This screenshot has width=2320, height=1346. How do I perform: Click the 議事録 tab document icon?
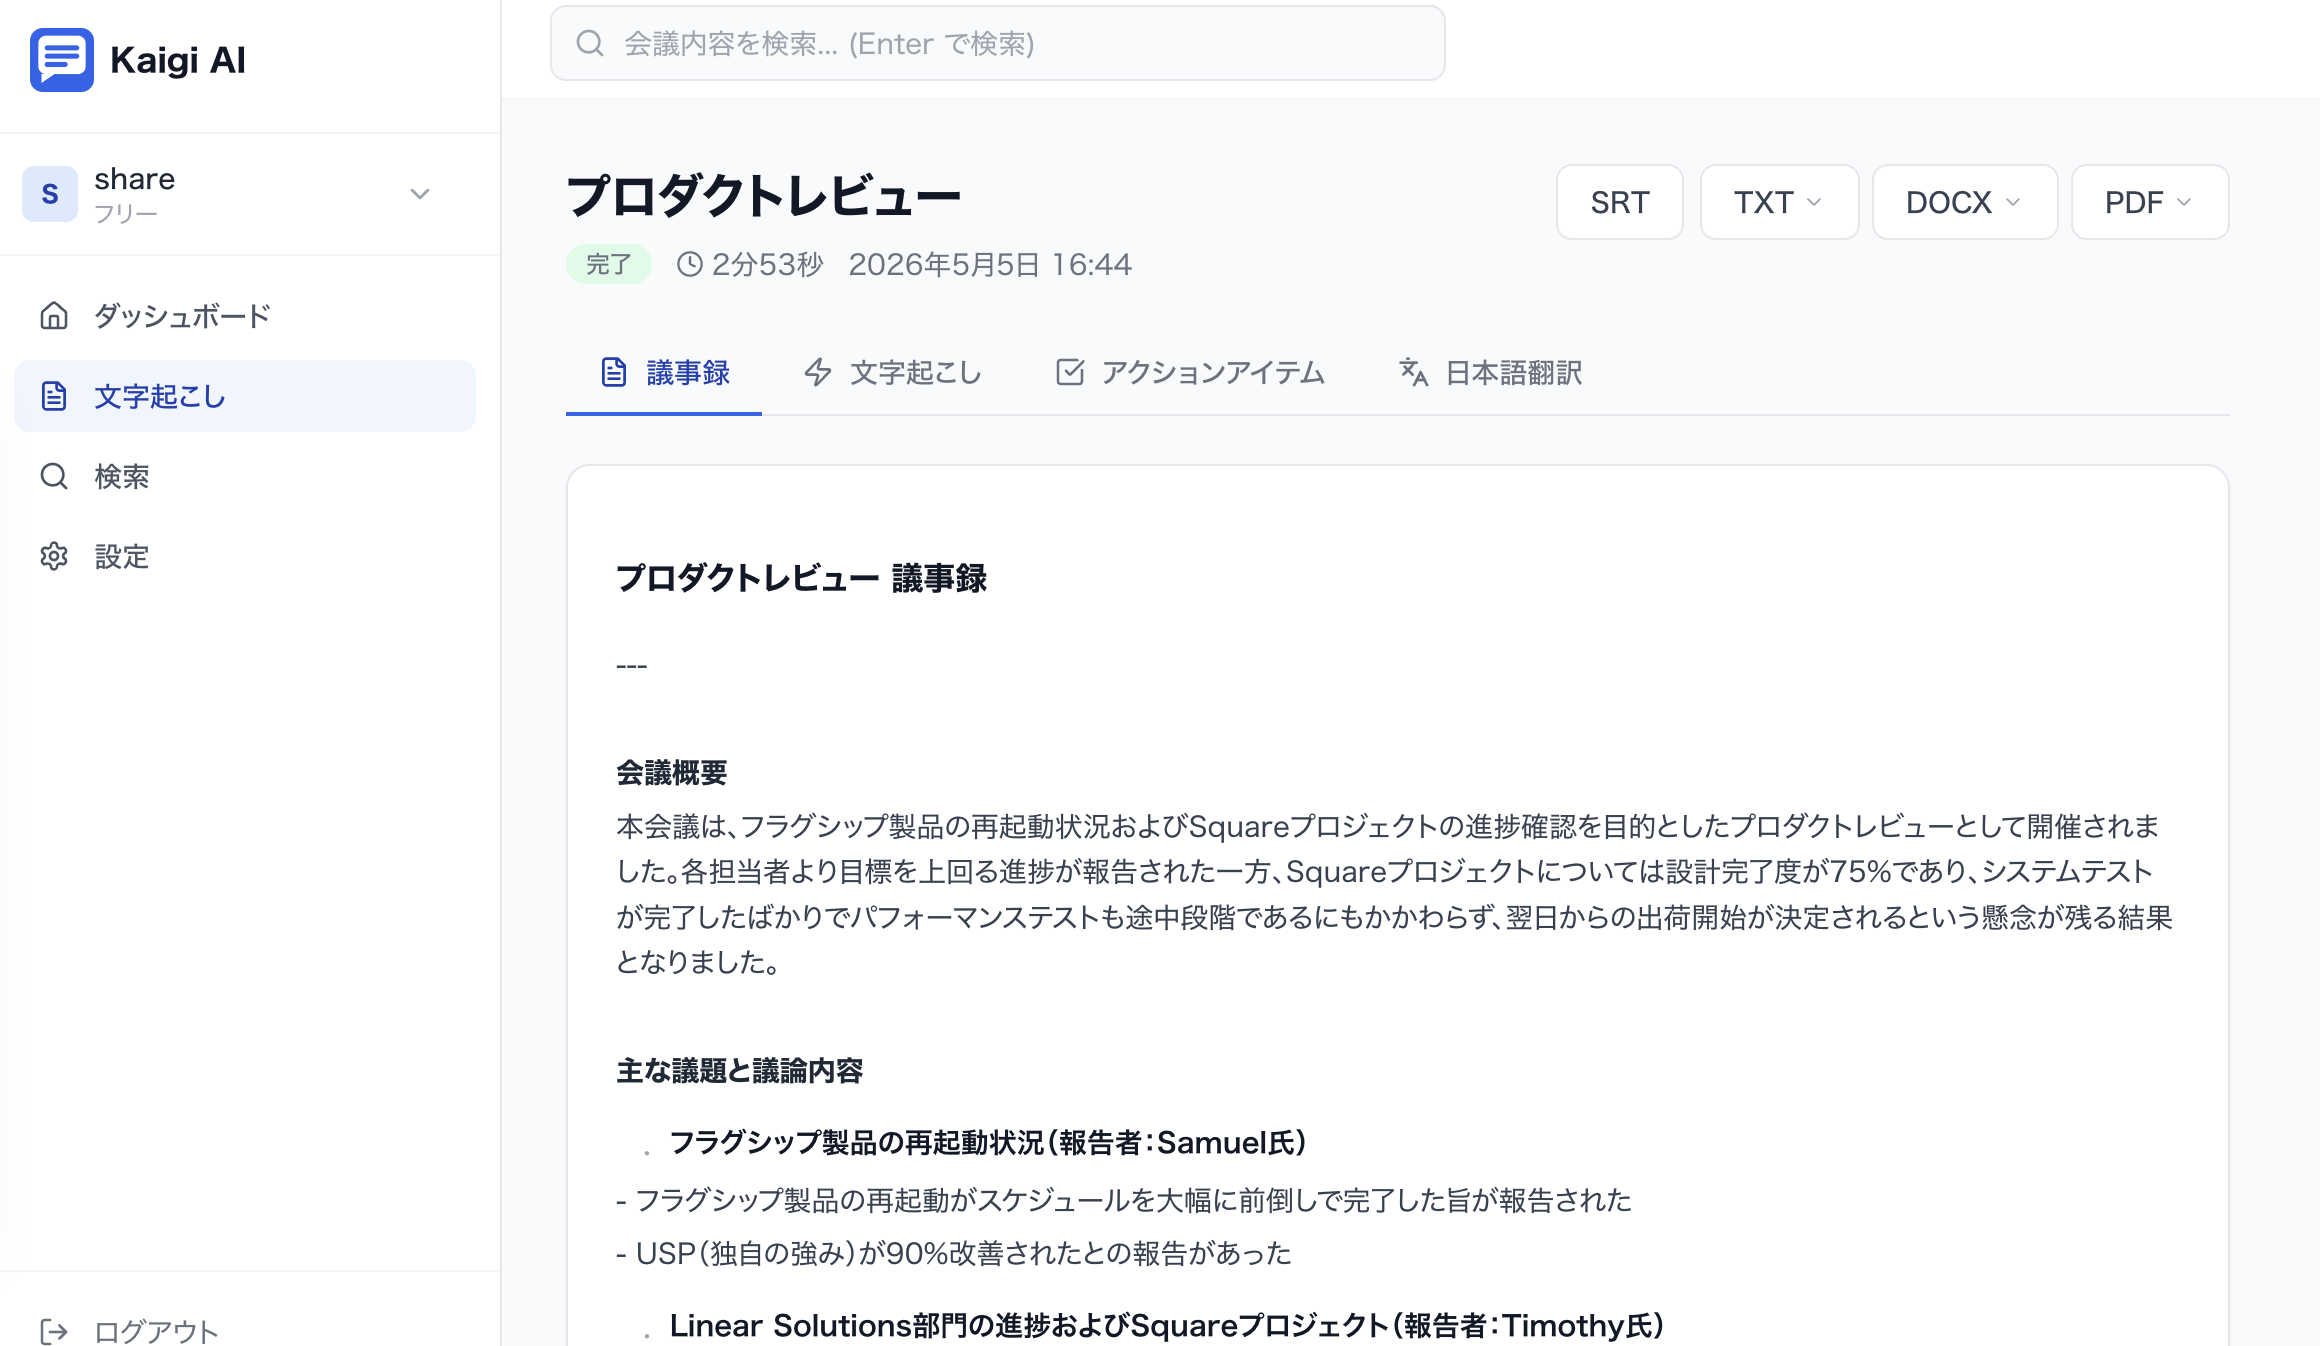point(614,372)
